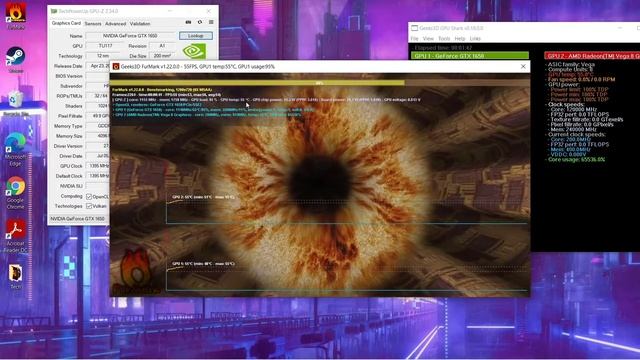Screen dimensions: 640x360
Task: Click the 'Compute Units: 8' line
Action: point(570,69)
